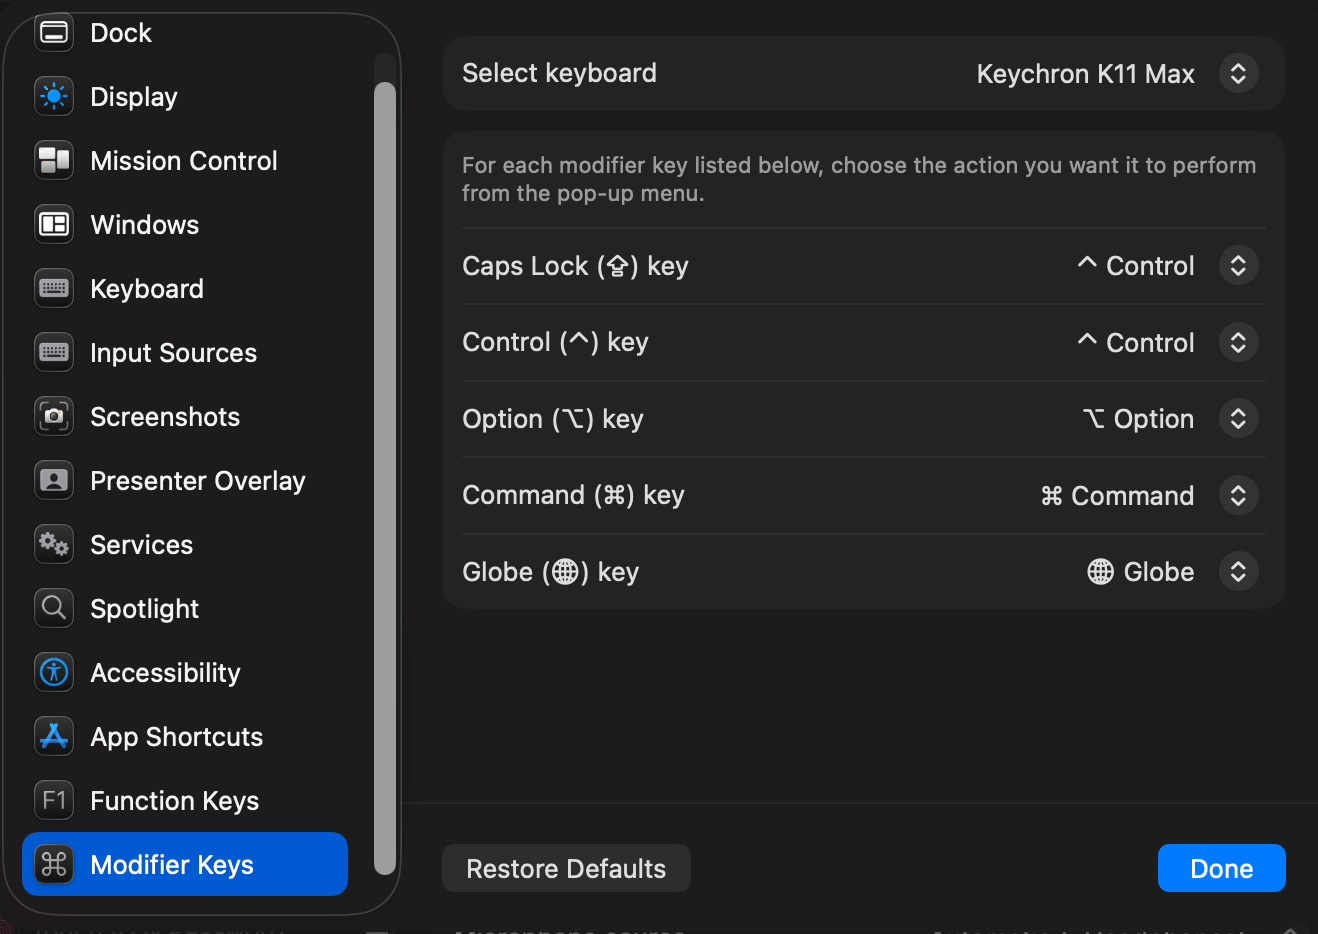This screenshot has height=934, width=1318.
Task: Click the Mission Control icon
Action: (x=54, y=161)
